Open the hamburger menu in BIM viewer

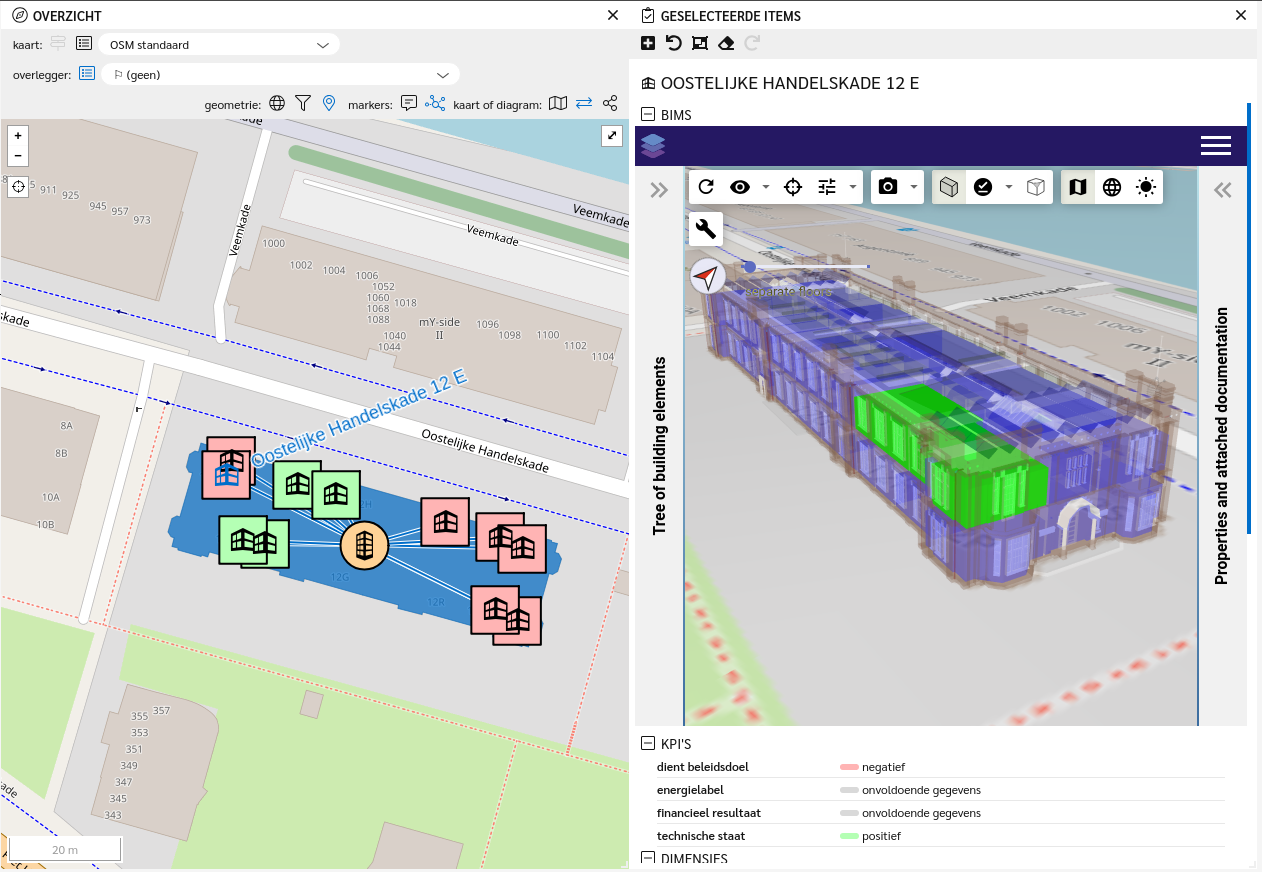(x=1215, y=146)
